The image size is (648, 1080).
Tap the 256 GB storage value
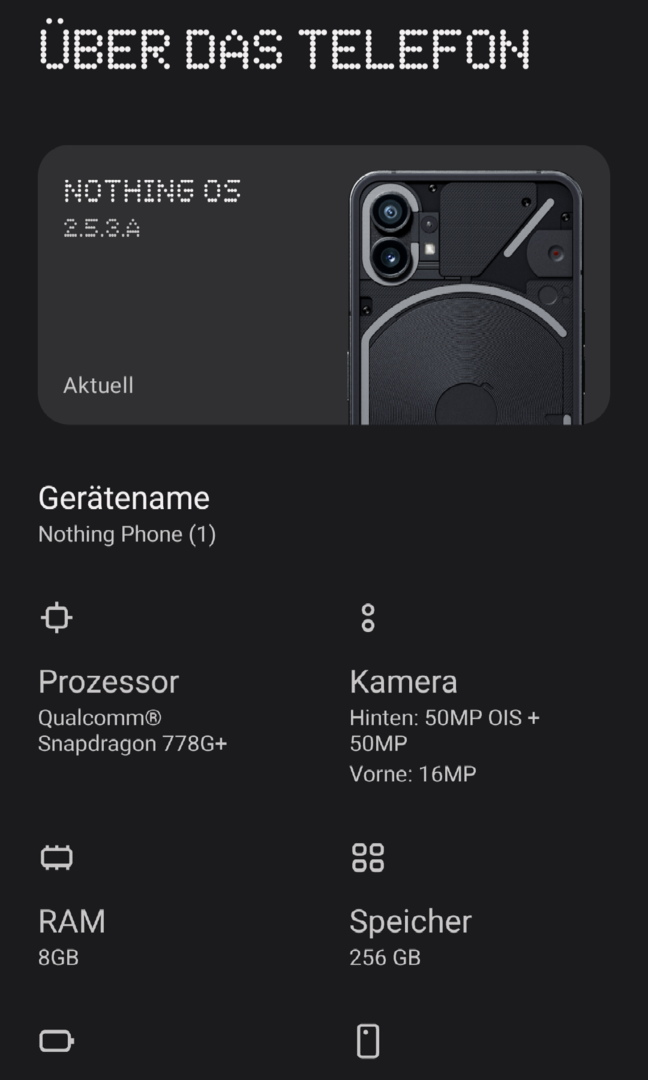coord(385,957)
